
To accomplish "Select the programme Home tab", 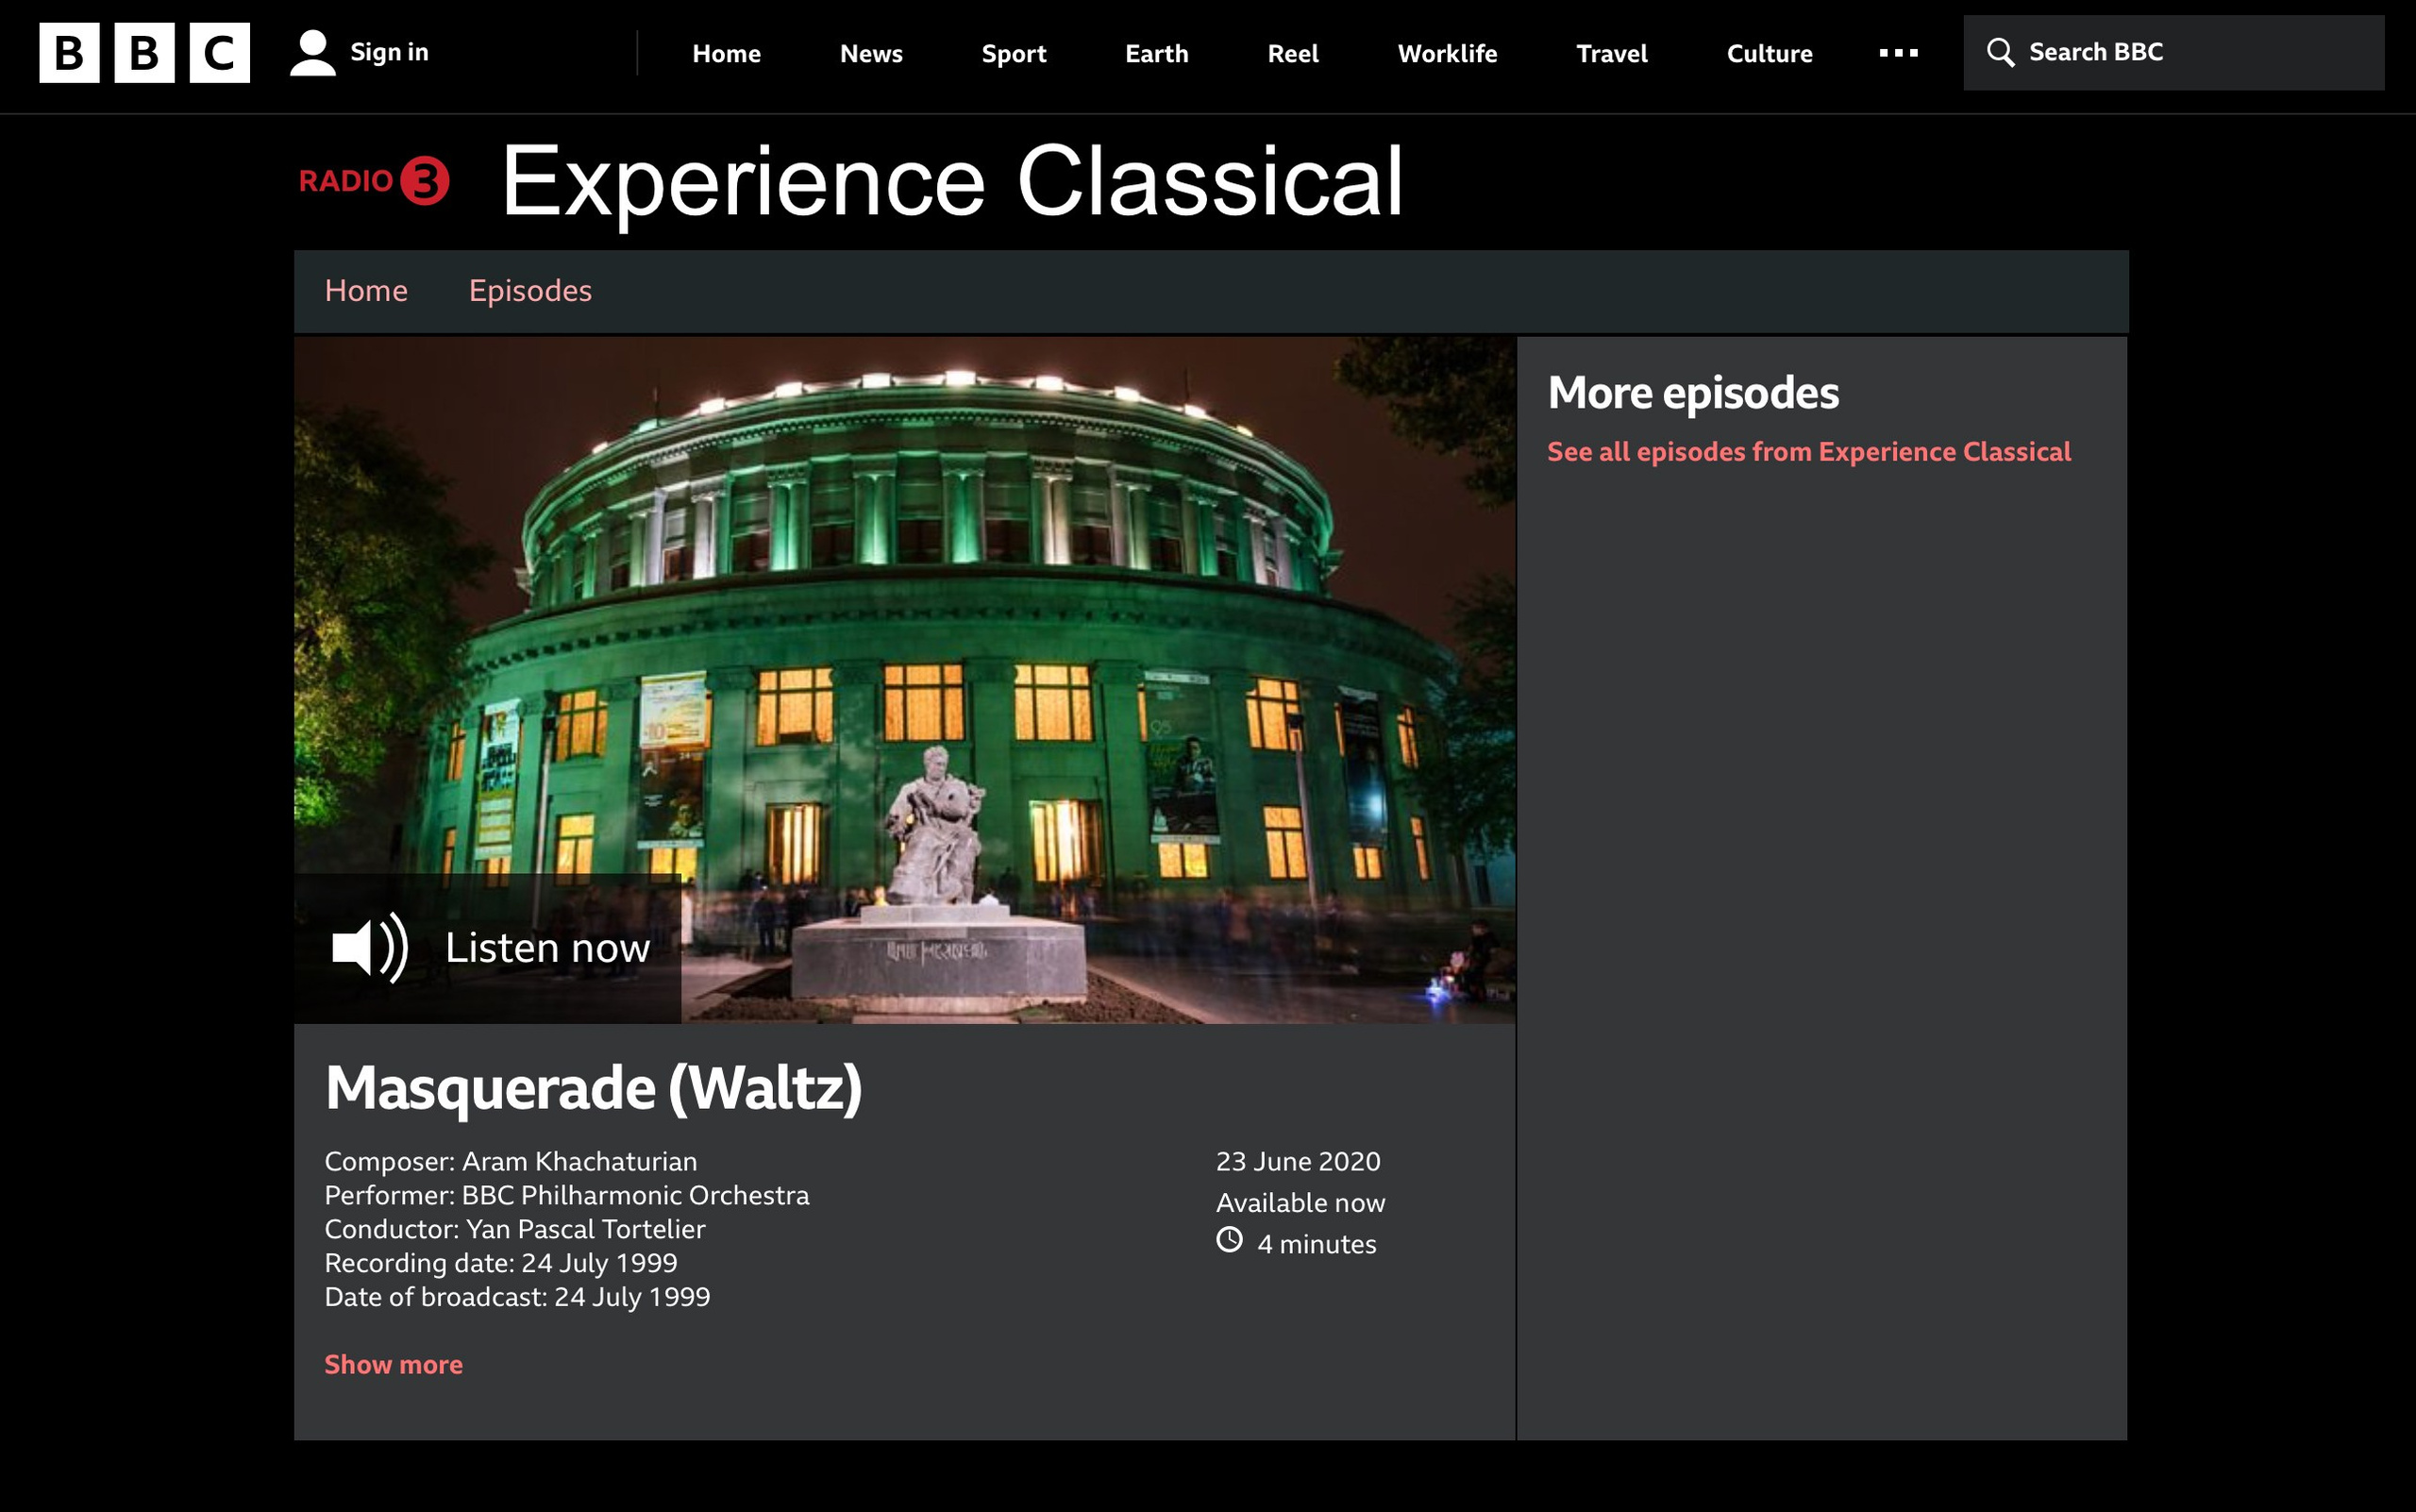I will [366, 291].
